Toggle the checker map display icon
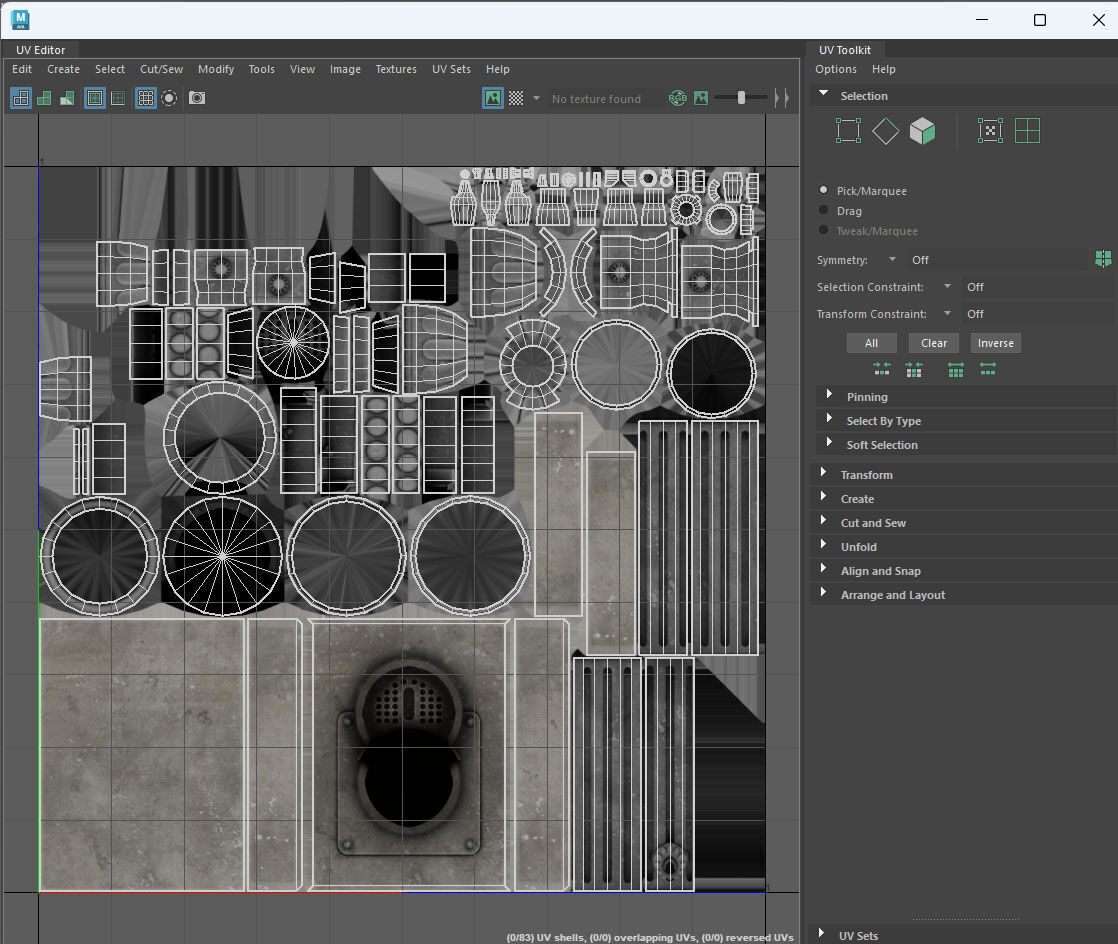Viewport: 1118px width, 944px height. click(x=516, y=98)
